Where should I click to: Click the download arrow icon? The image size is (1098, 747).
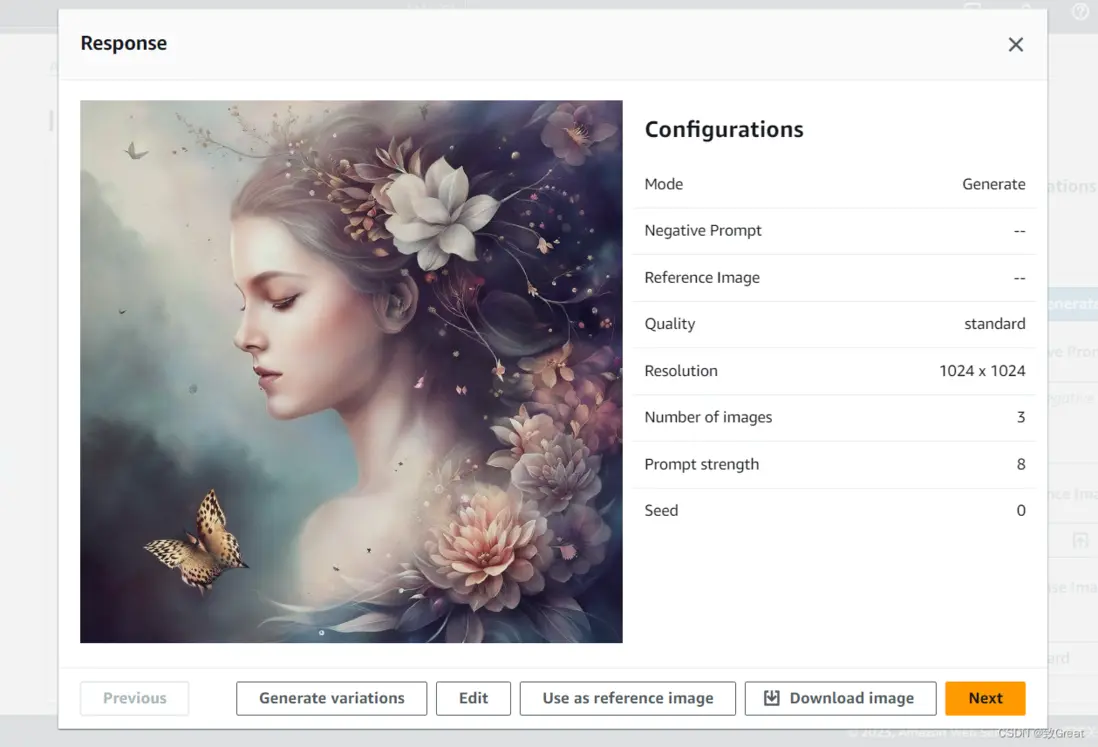(x=771, y=698)
